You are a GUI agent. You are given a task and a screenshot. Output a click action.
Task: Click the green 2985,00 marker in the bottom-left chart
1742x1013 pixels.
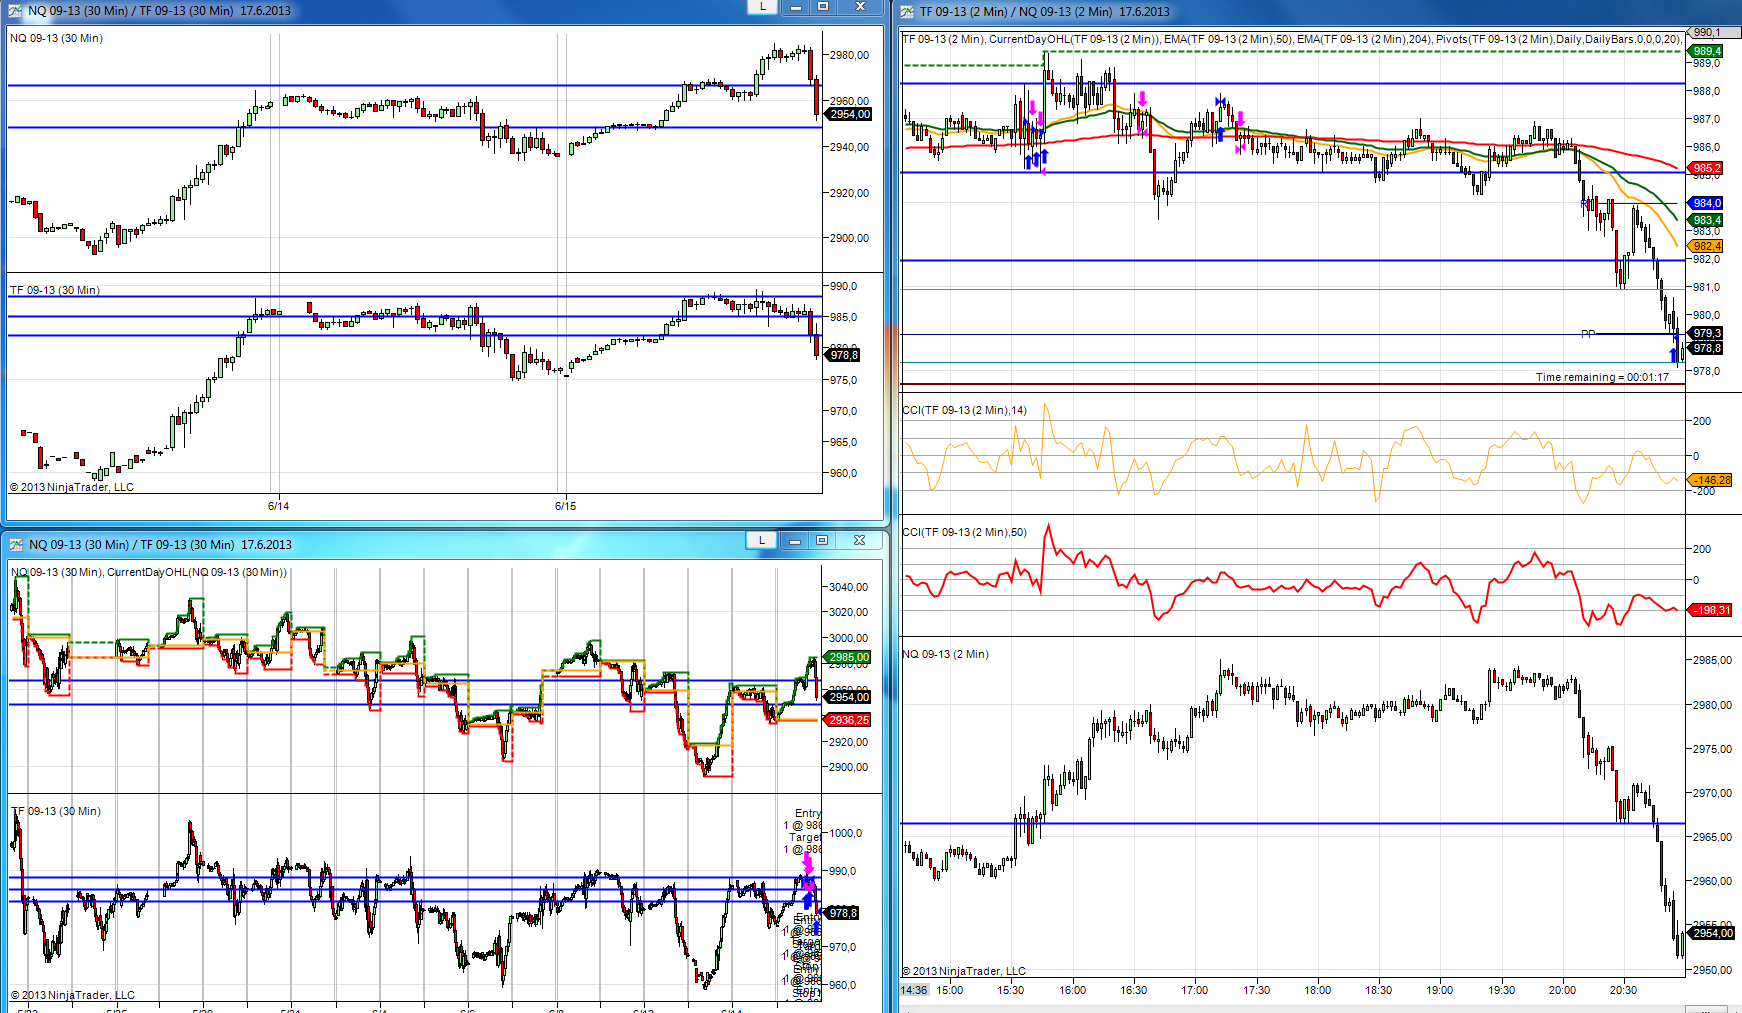[x=848, y=657]
